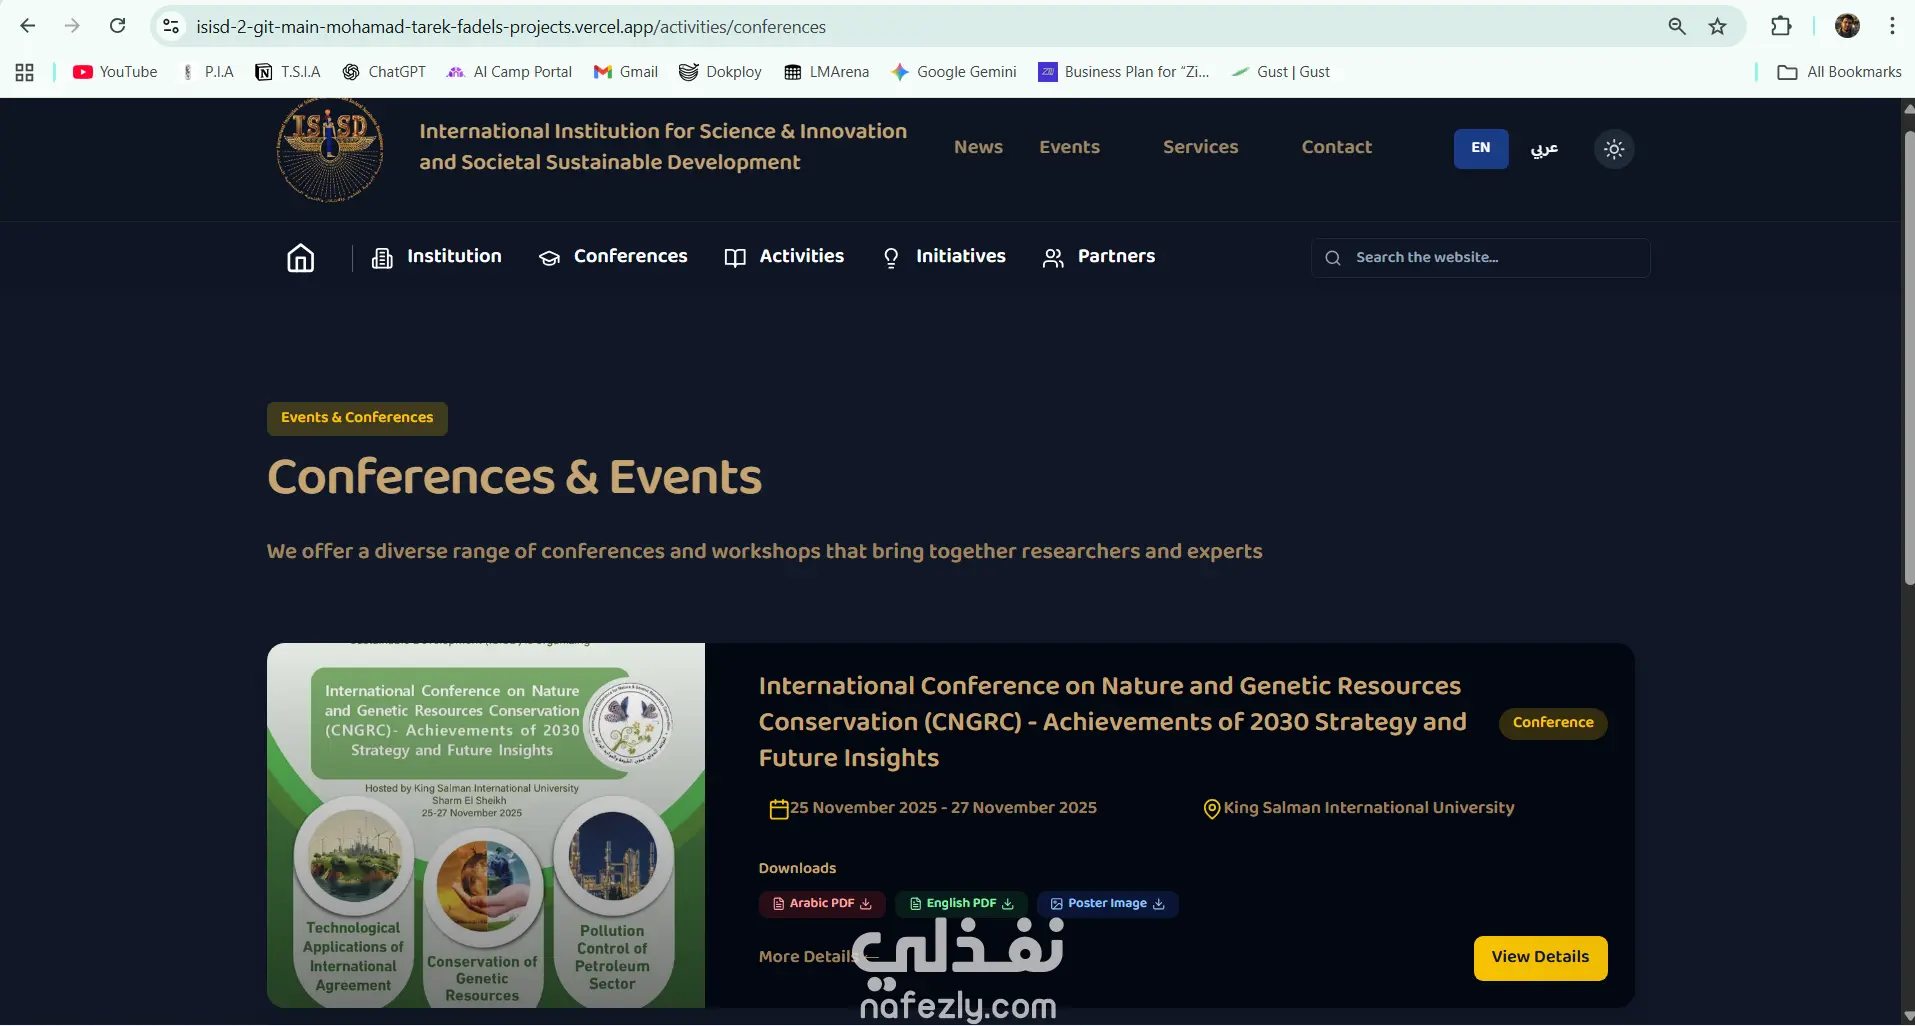Viewport: 1915px width, 1026px height.
Task: Open the Chrome profile avatar
Action: coord(1847,26)
